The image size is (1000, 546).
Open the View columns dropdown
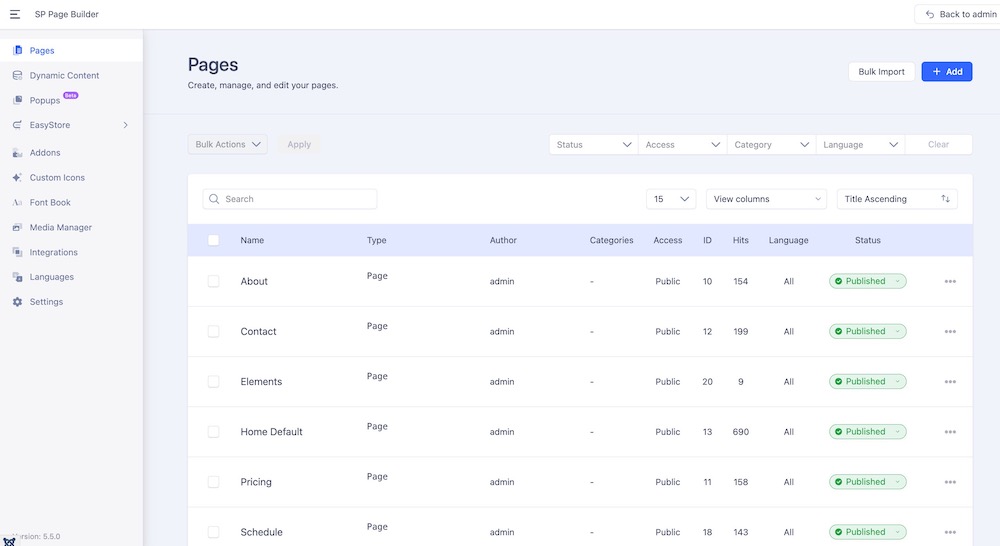766,199
